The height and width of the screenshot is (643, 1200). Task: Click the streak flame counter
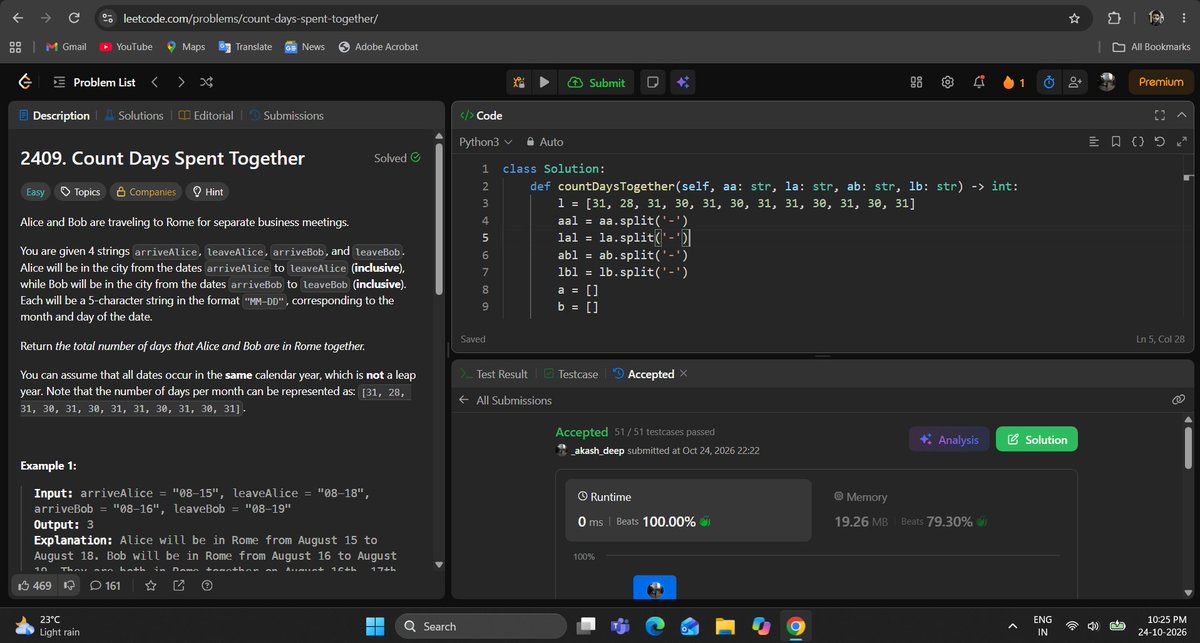[x=1013, y=82]
